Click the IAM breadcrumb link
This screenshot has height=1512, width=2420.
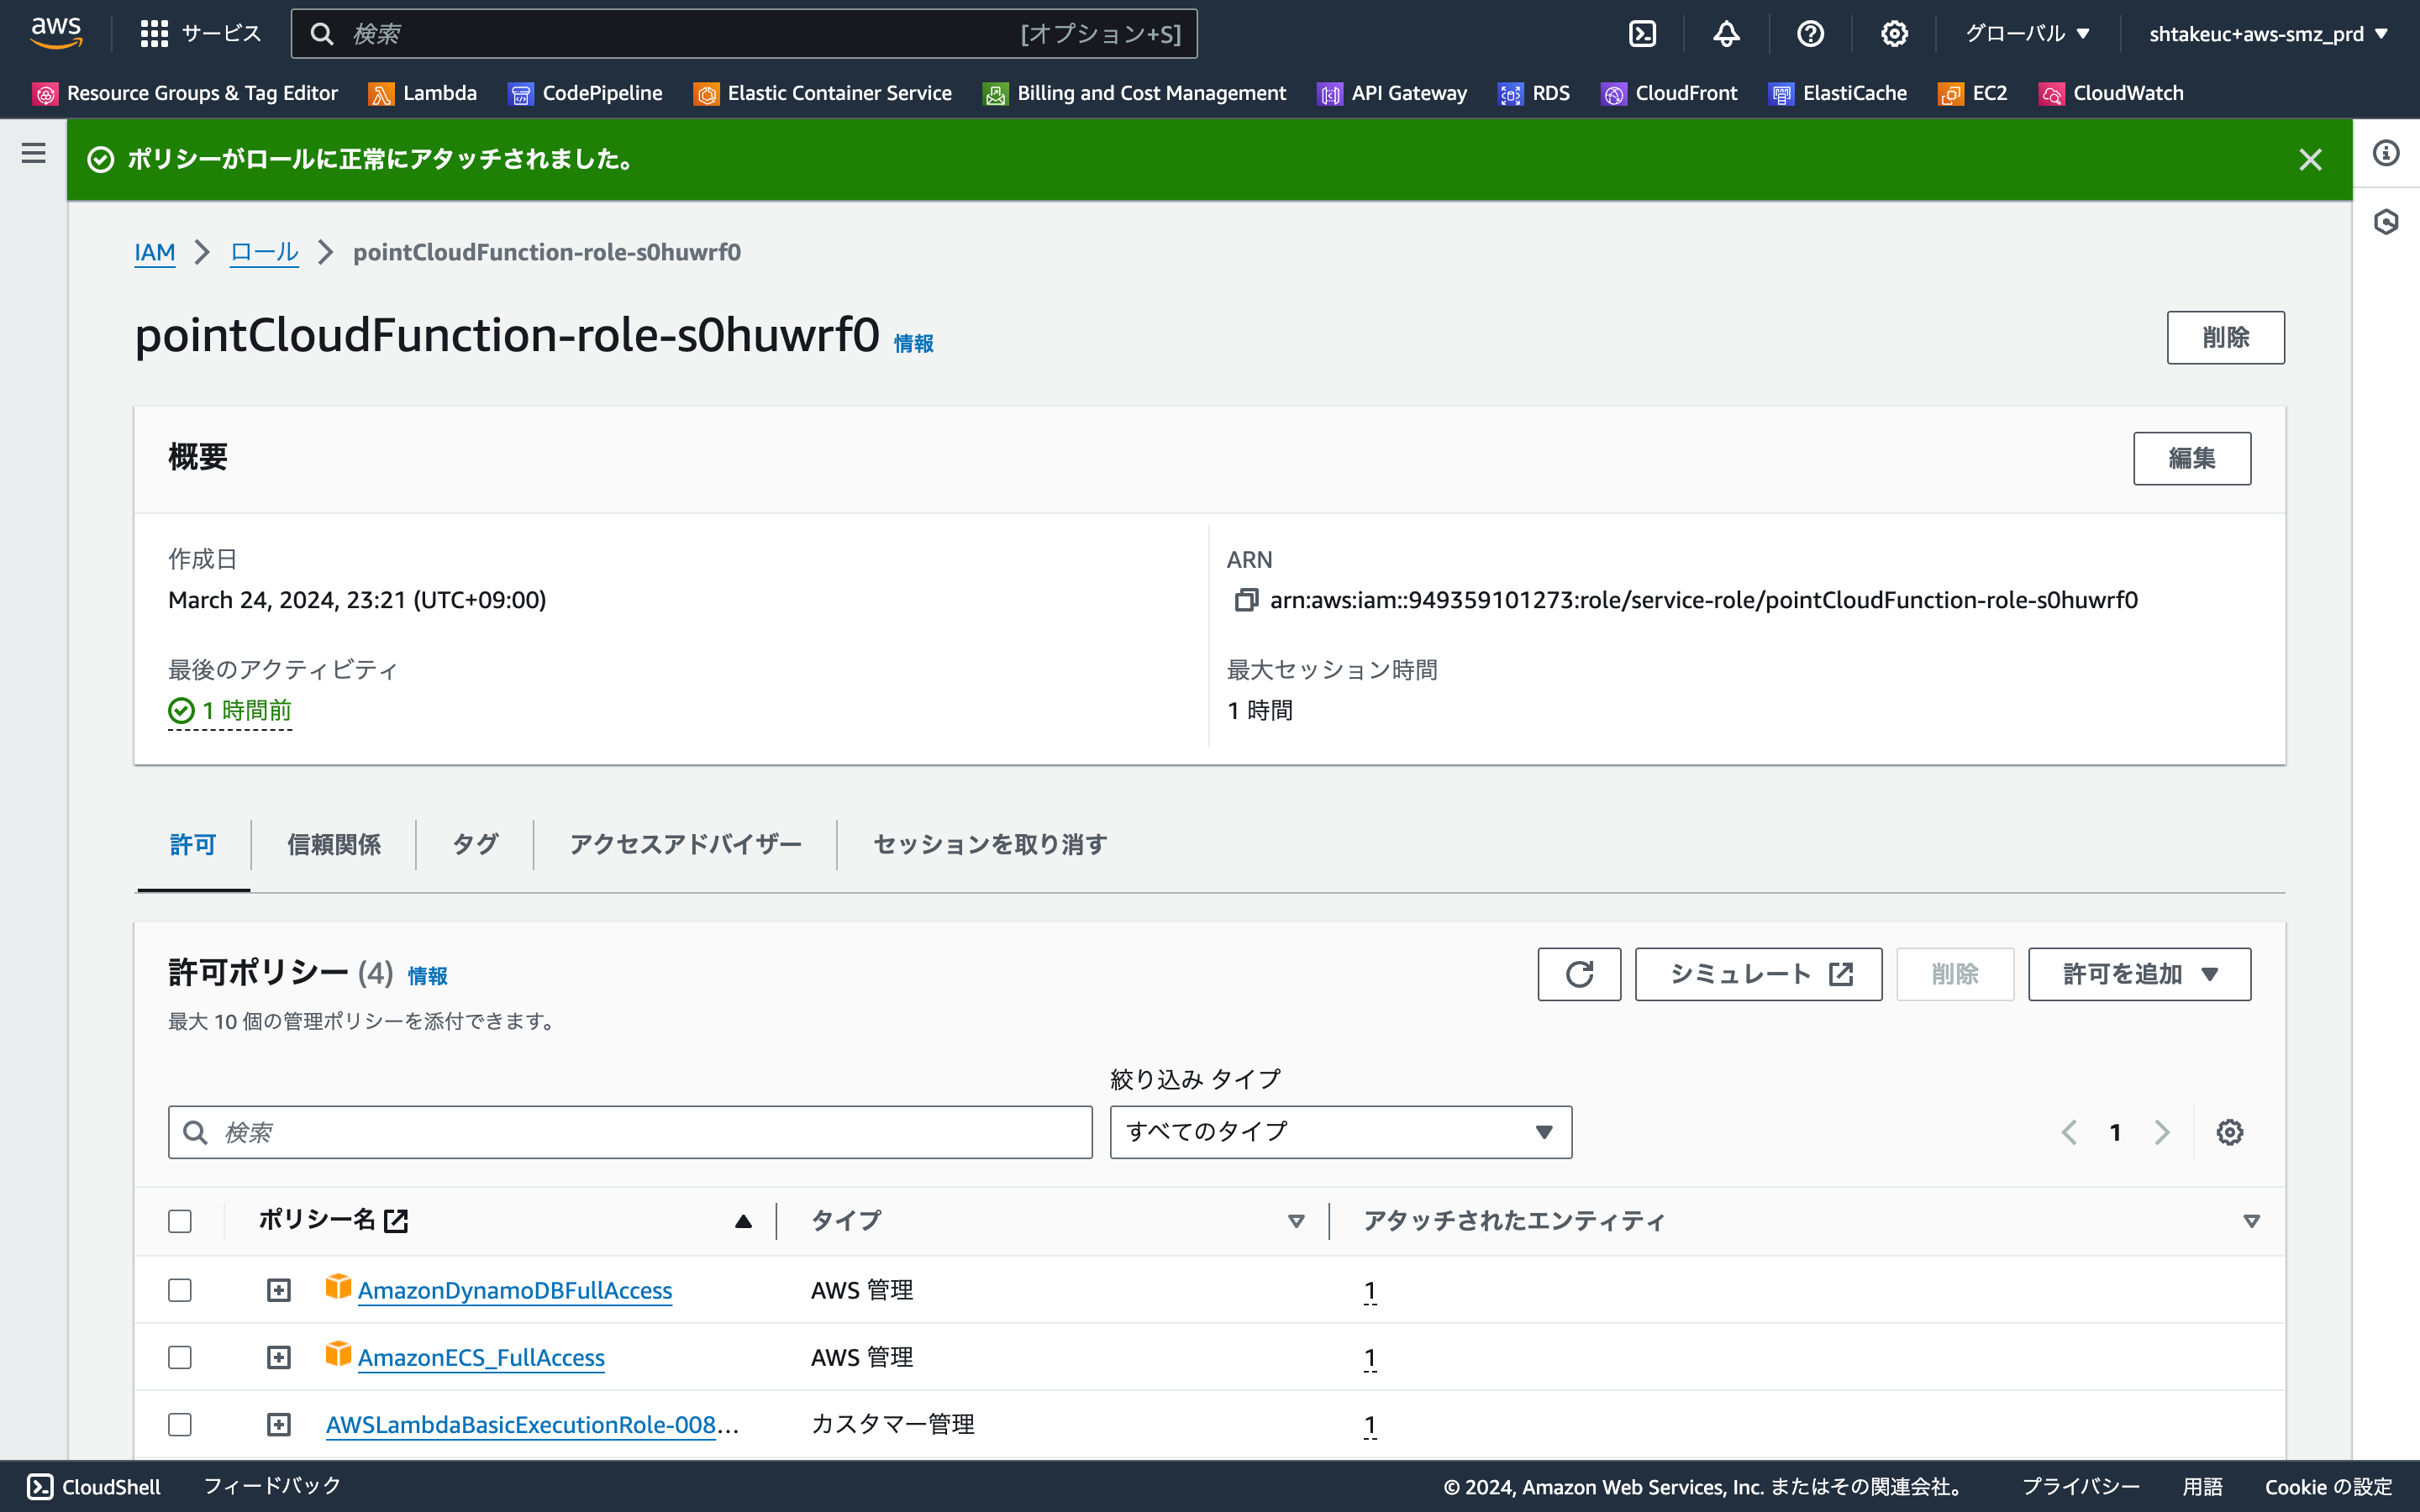tap(155, 252)
